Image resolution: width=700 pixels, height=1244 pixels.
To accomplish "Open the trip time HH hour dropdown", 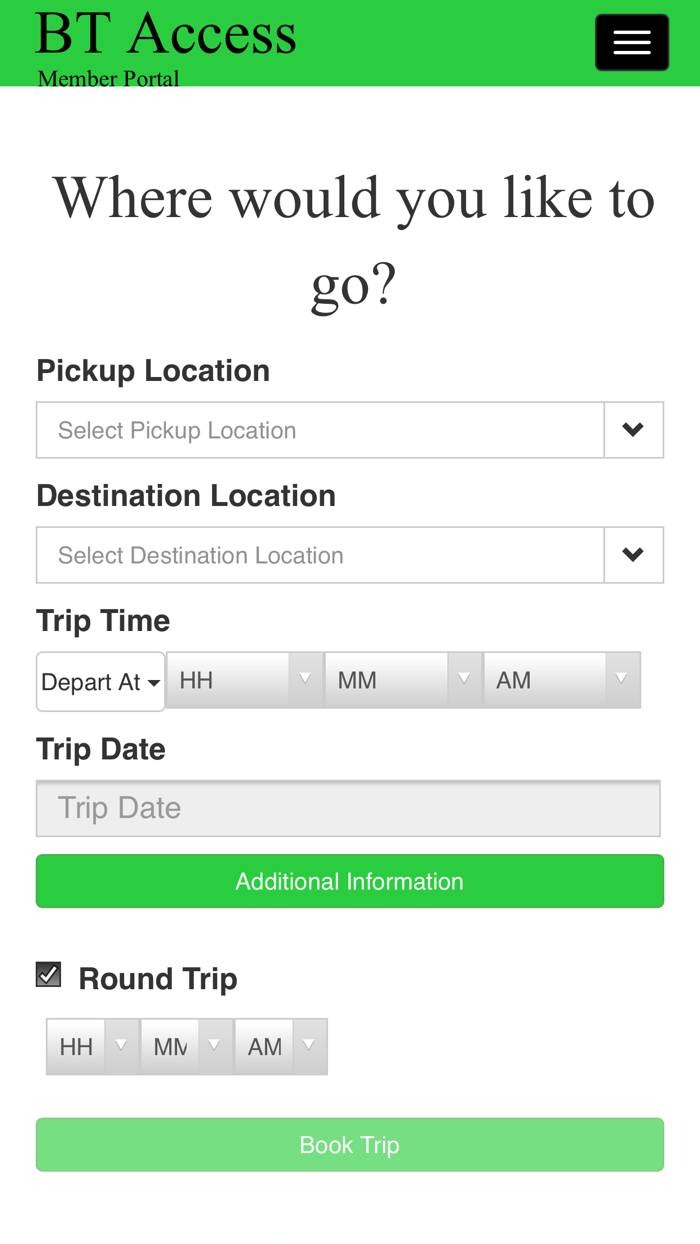I will tap(245, 680).
